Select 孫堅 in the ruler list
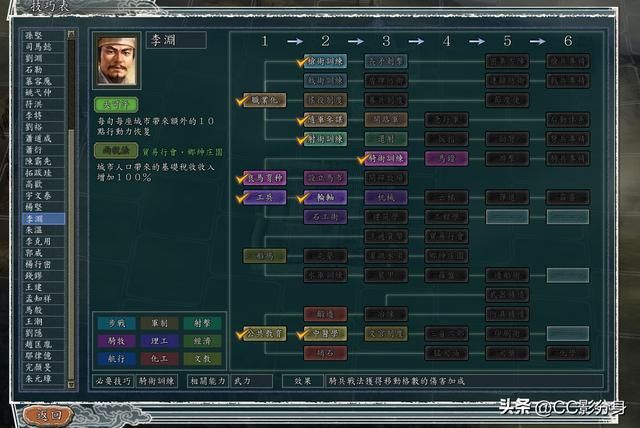640x428 pixels. tap(43, 35)
